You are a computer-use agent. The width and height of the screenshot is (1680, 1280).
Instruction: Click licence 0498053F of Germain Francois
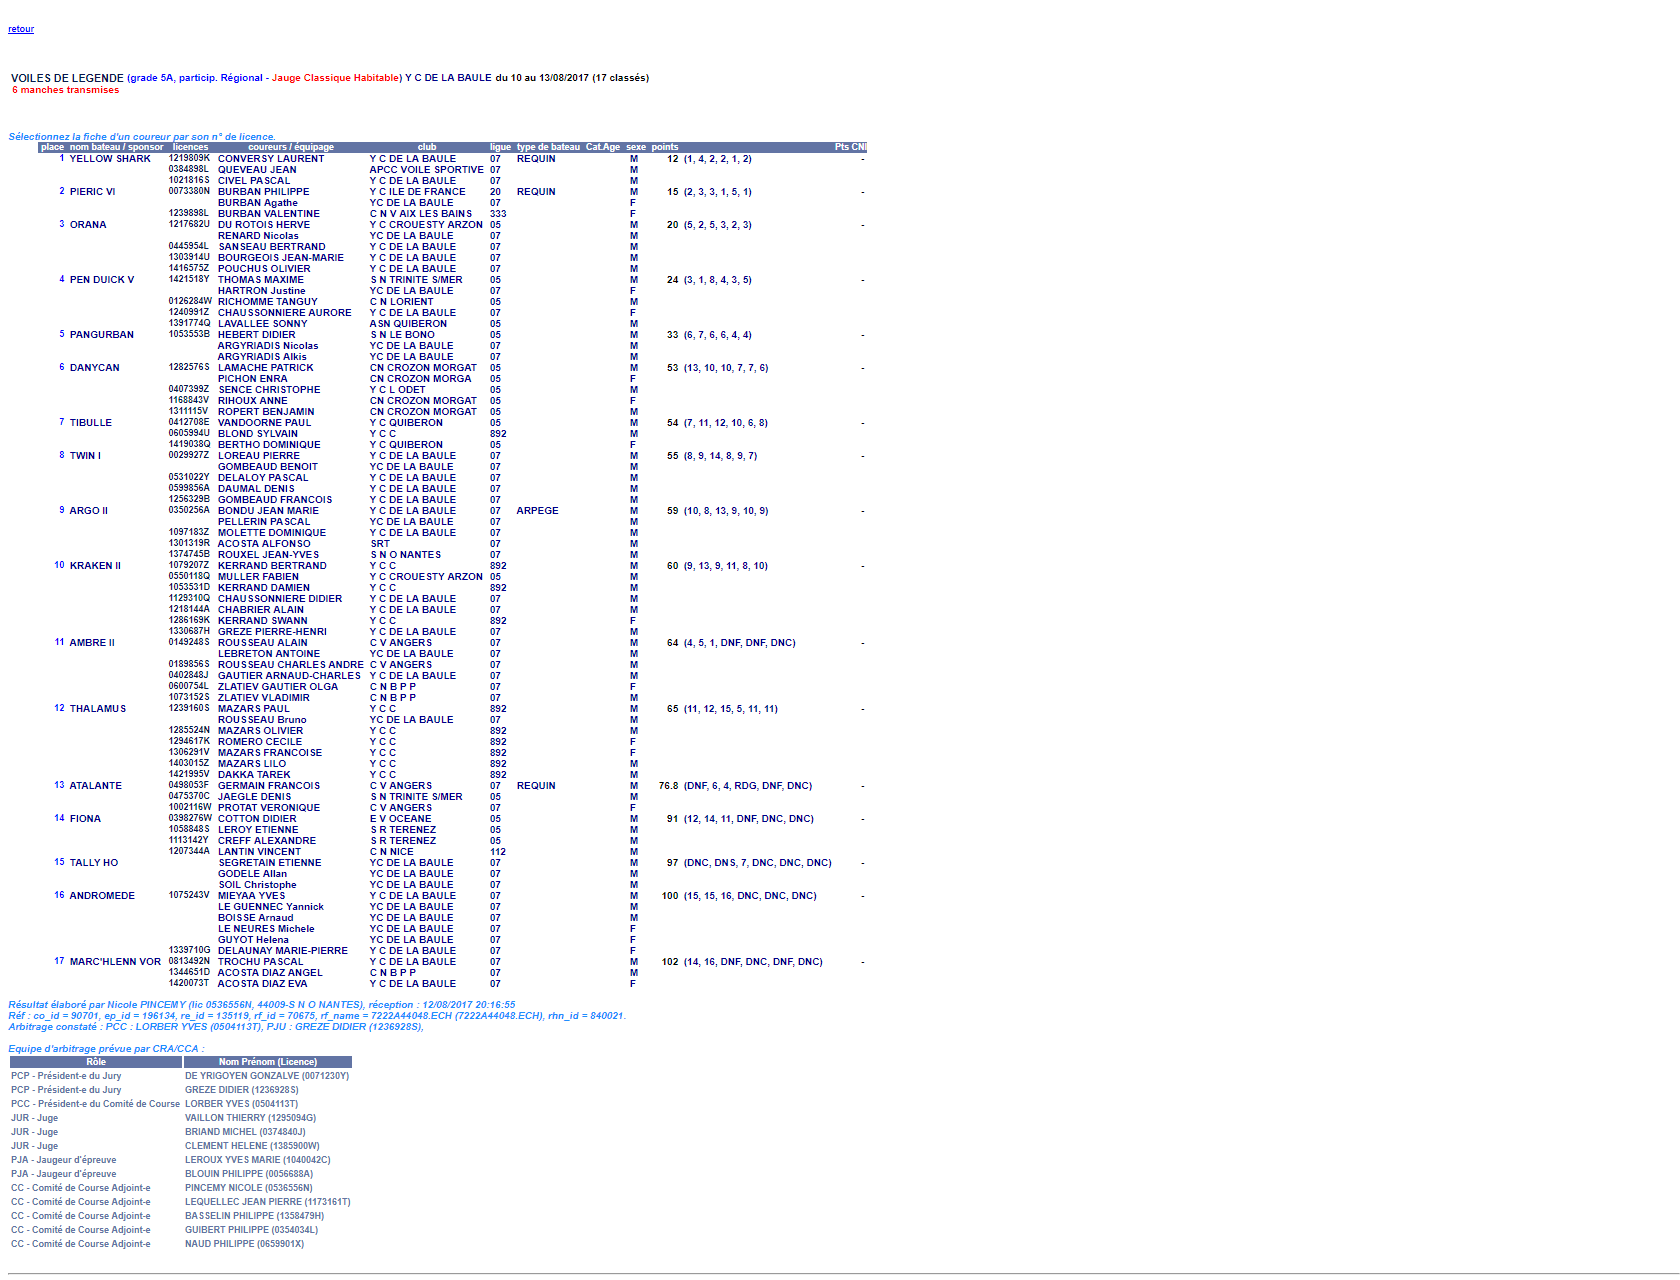tap(189, 786)
